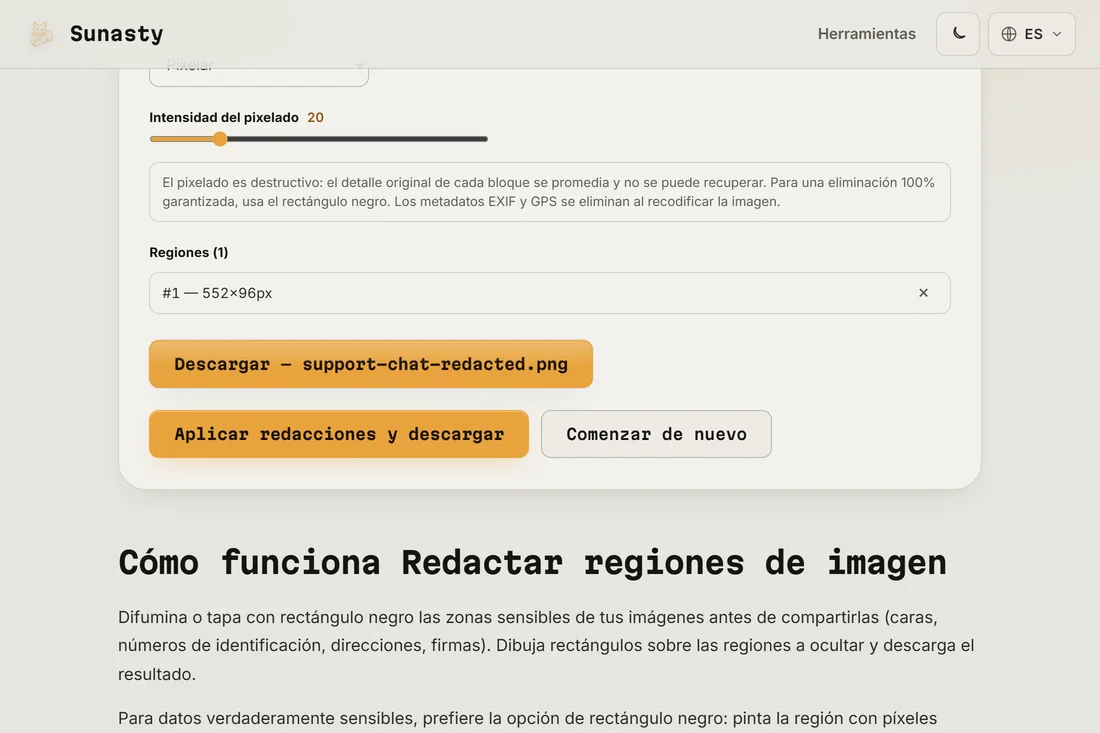
Task: Click the dark part of intensity slider track
Action: click(x=357, y=139)
